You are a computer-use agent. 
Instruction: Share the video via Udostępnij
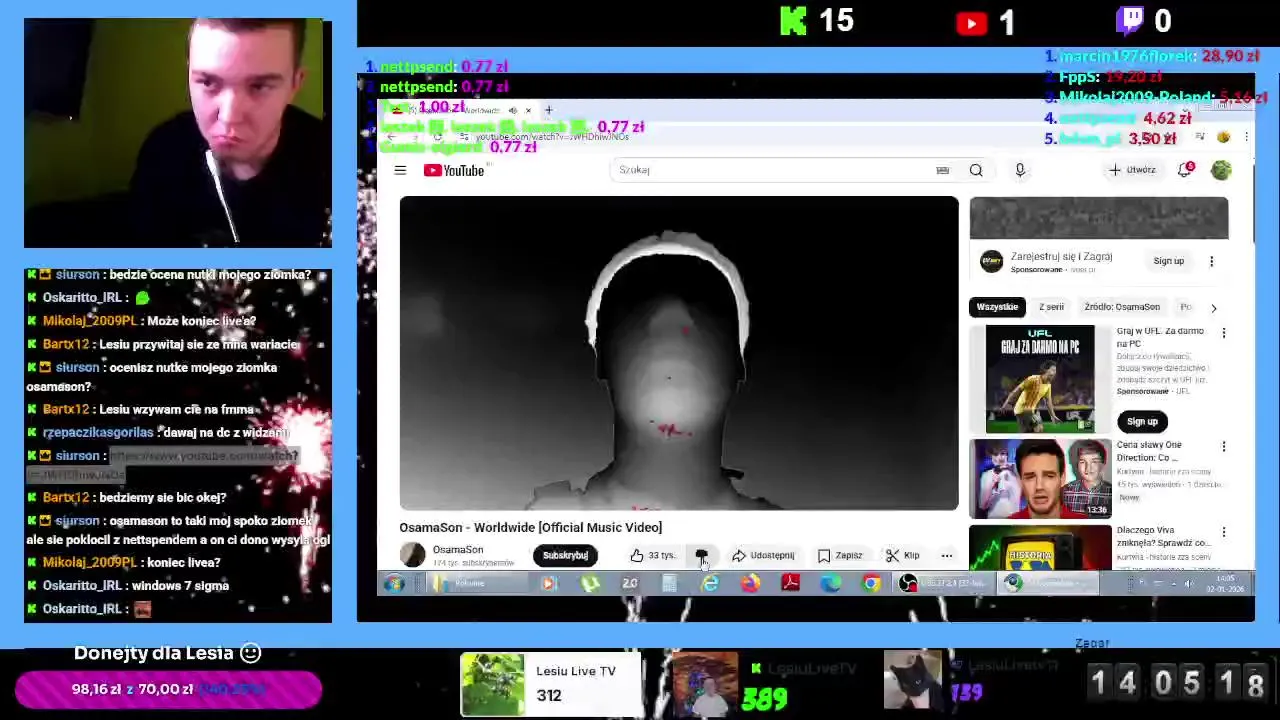pos(763,555)
